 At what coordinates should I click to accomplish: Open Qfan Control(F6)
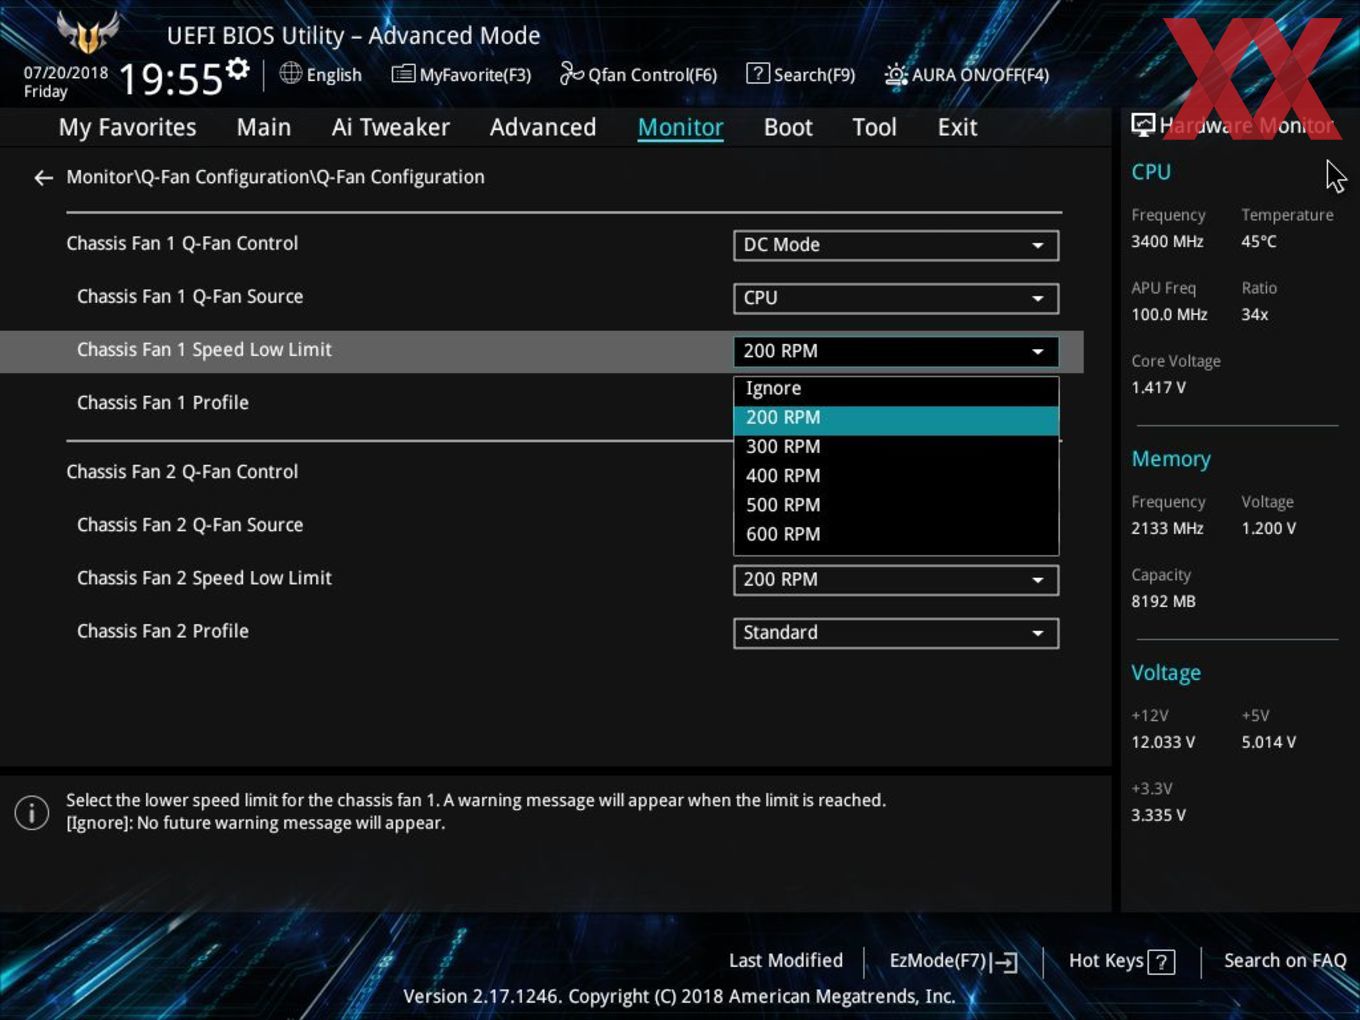point(638,75)
